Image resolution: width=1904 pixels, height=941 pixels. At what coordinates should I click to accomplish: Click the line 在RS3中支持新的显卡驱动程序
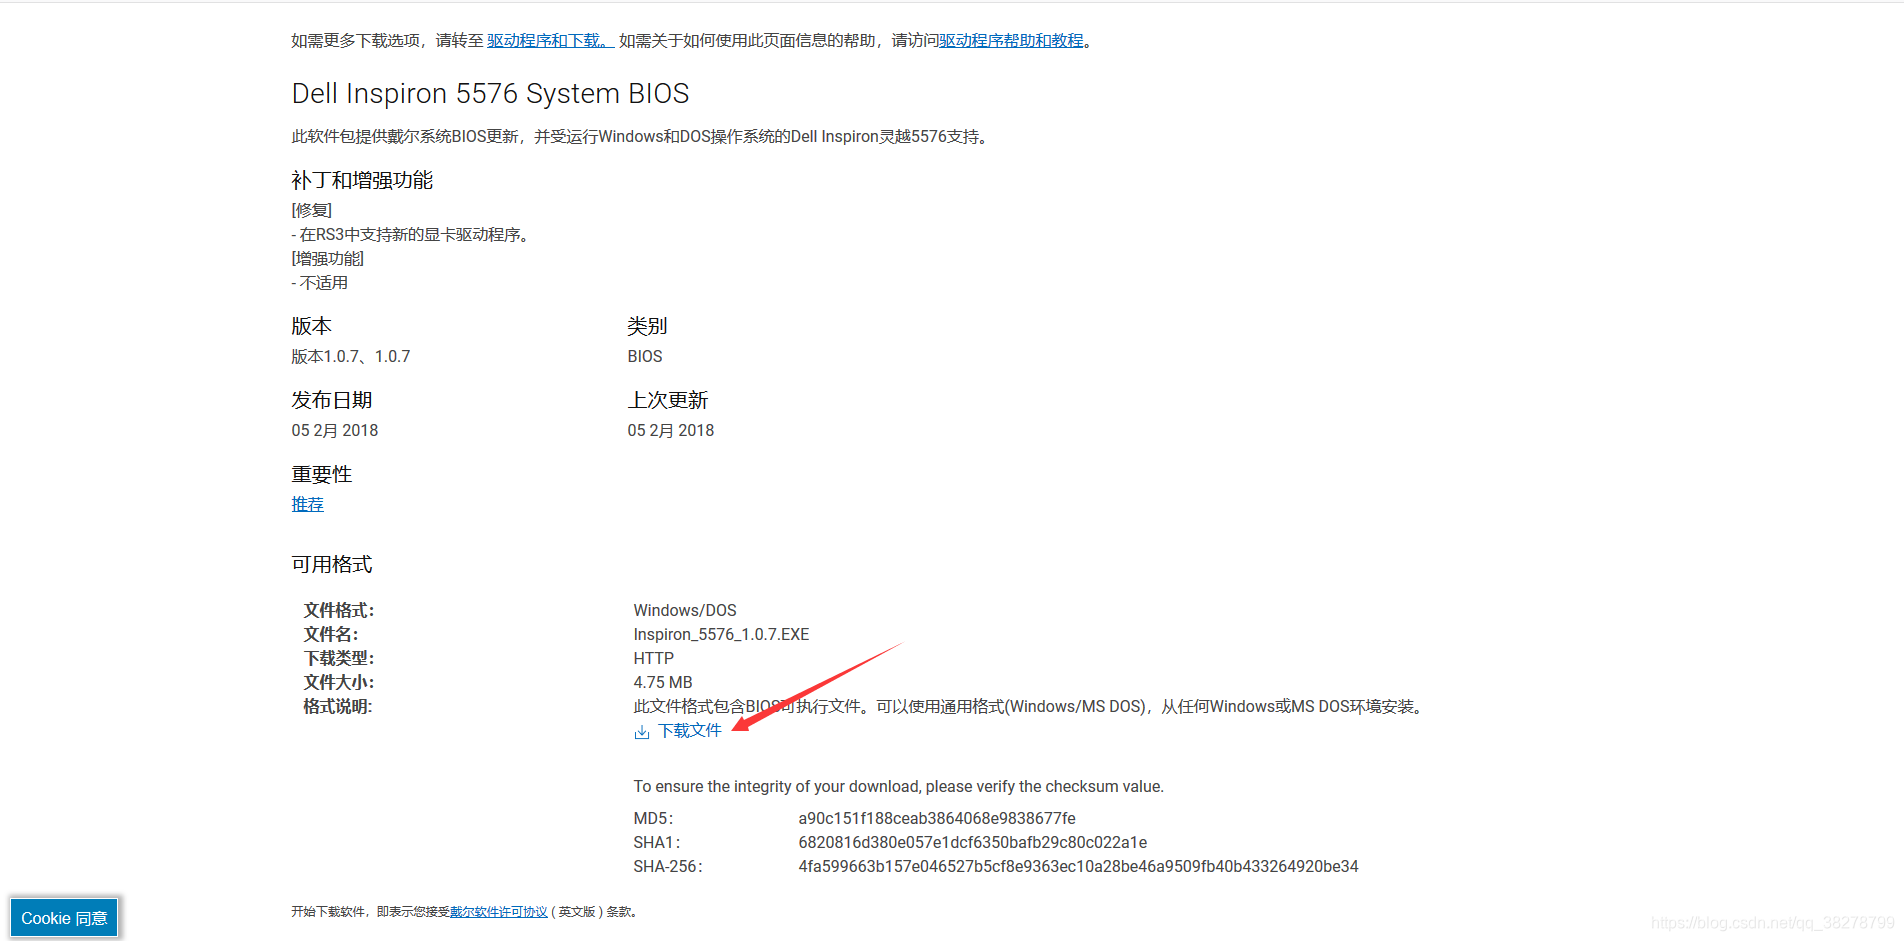click(x=410, y=235)
